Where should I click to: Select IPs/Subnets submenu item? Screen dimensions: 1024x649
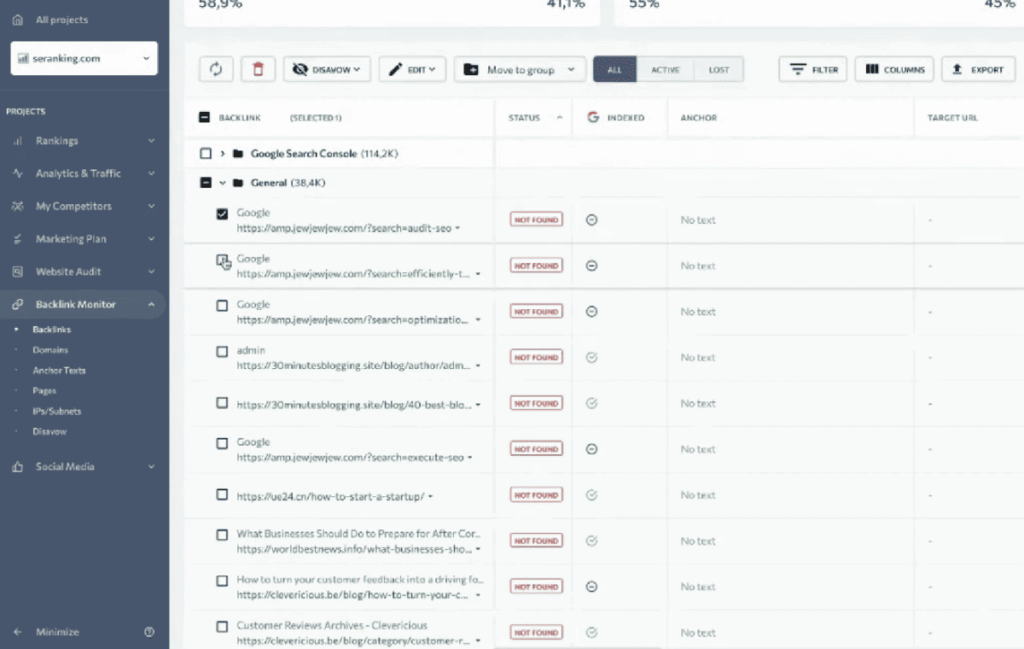57,411
